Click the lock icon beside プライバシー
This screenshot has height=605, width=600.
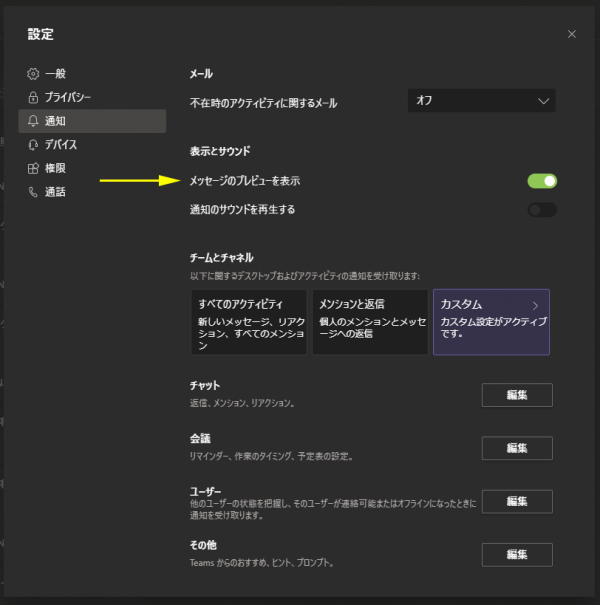[33, 97]
